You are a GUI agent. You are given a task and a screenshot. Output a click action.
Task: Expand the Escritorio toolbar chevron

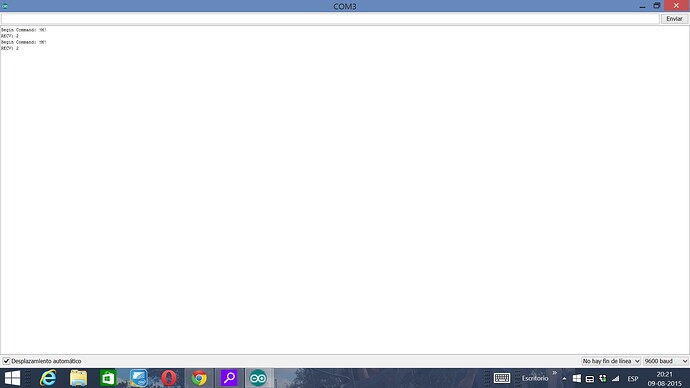[x=554, y=373]
